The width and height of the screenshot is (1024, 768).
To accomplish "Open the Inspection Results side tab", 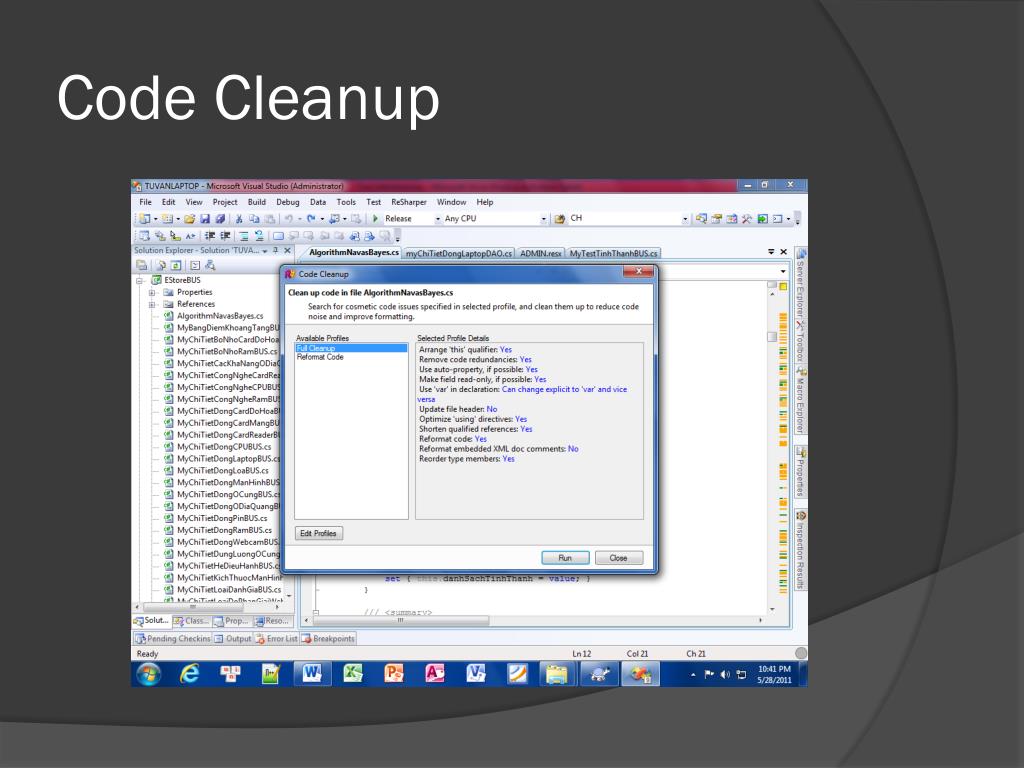I will coord(801,550).
